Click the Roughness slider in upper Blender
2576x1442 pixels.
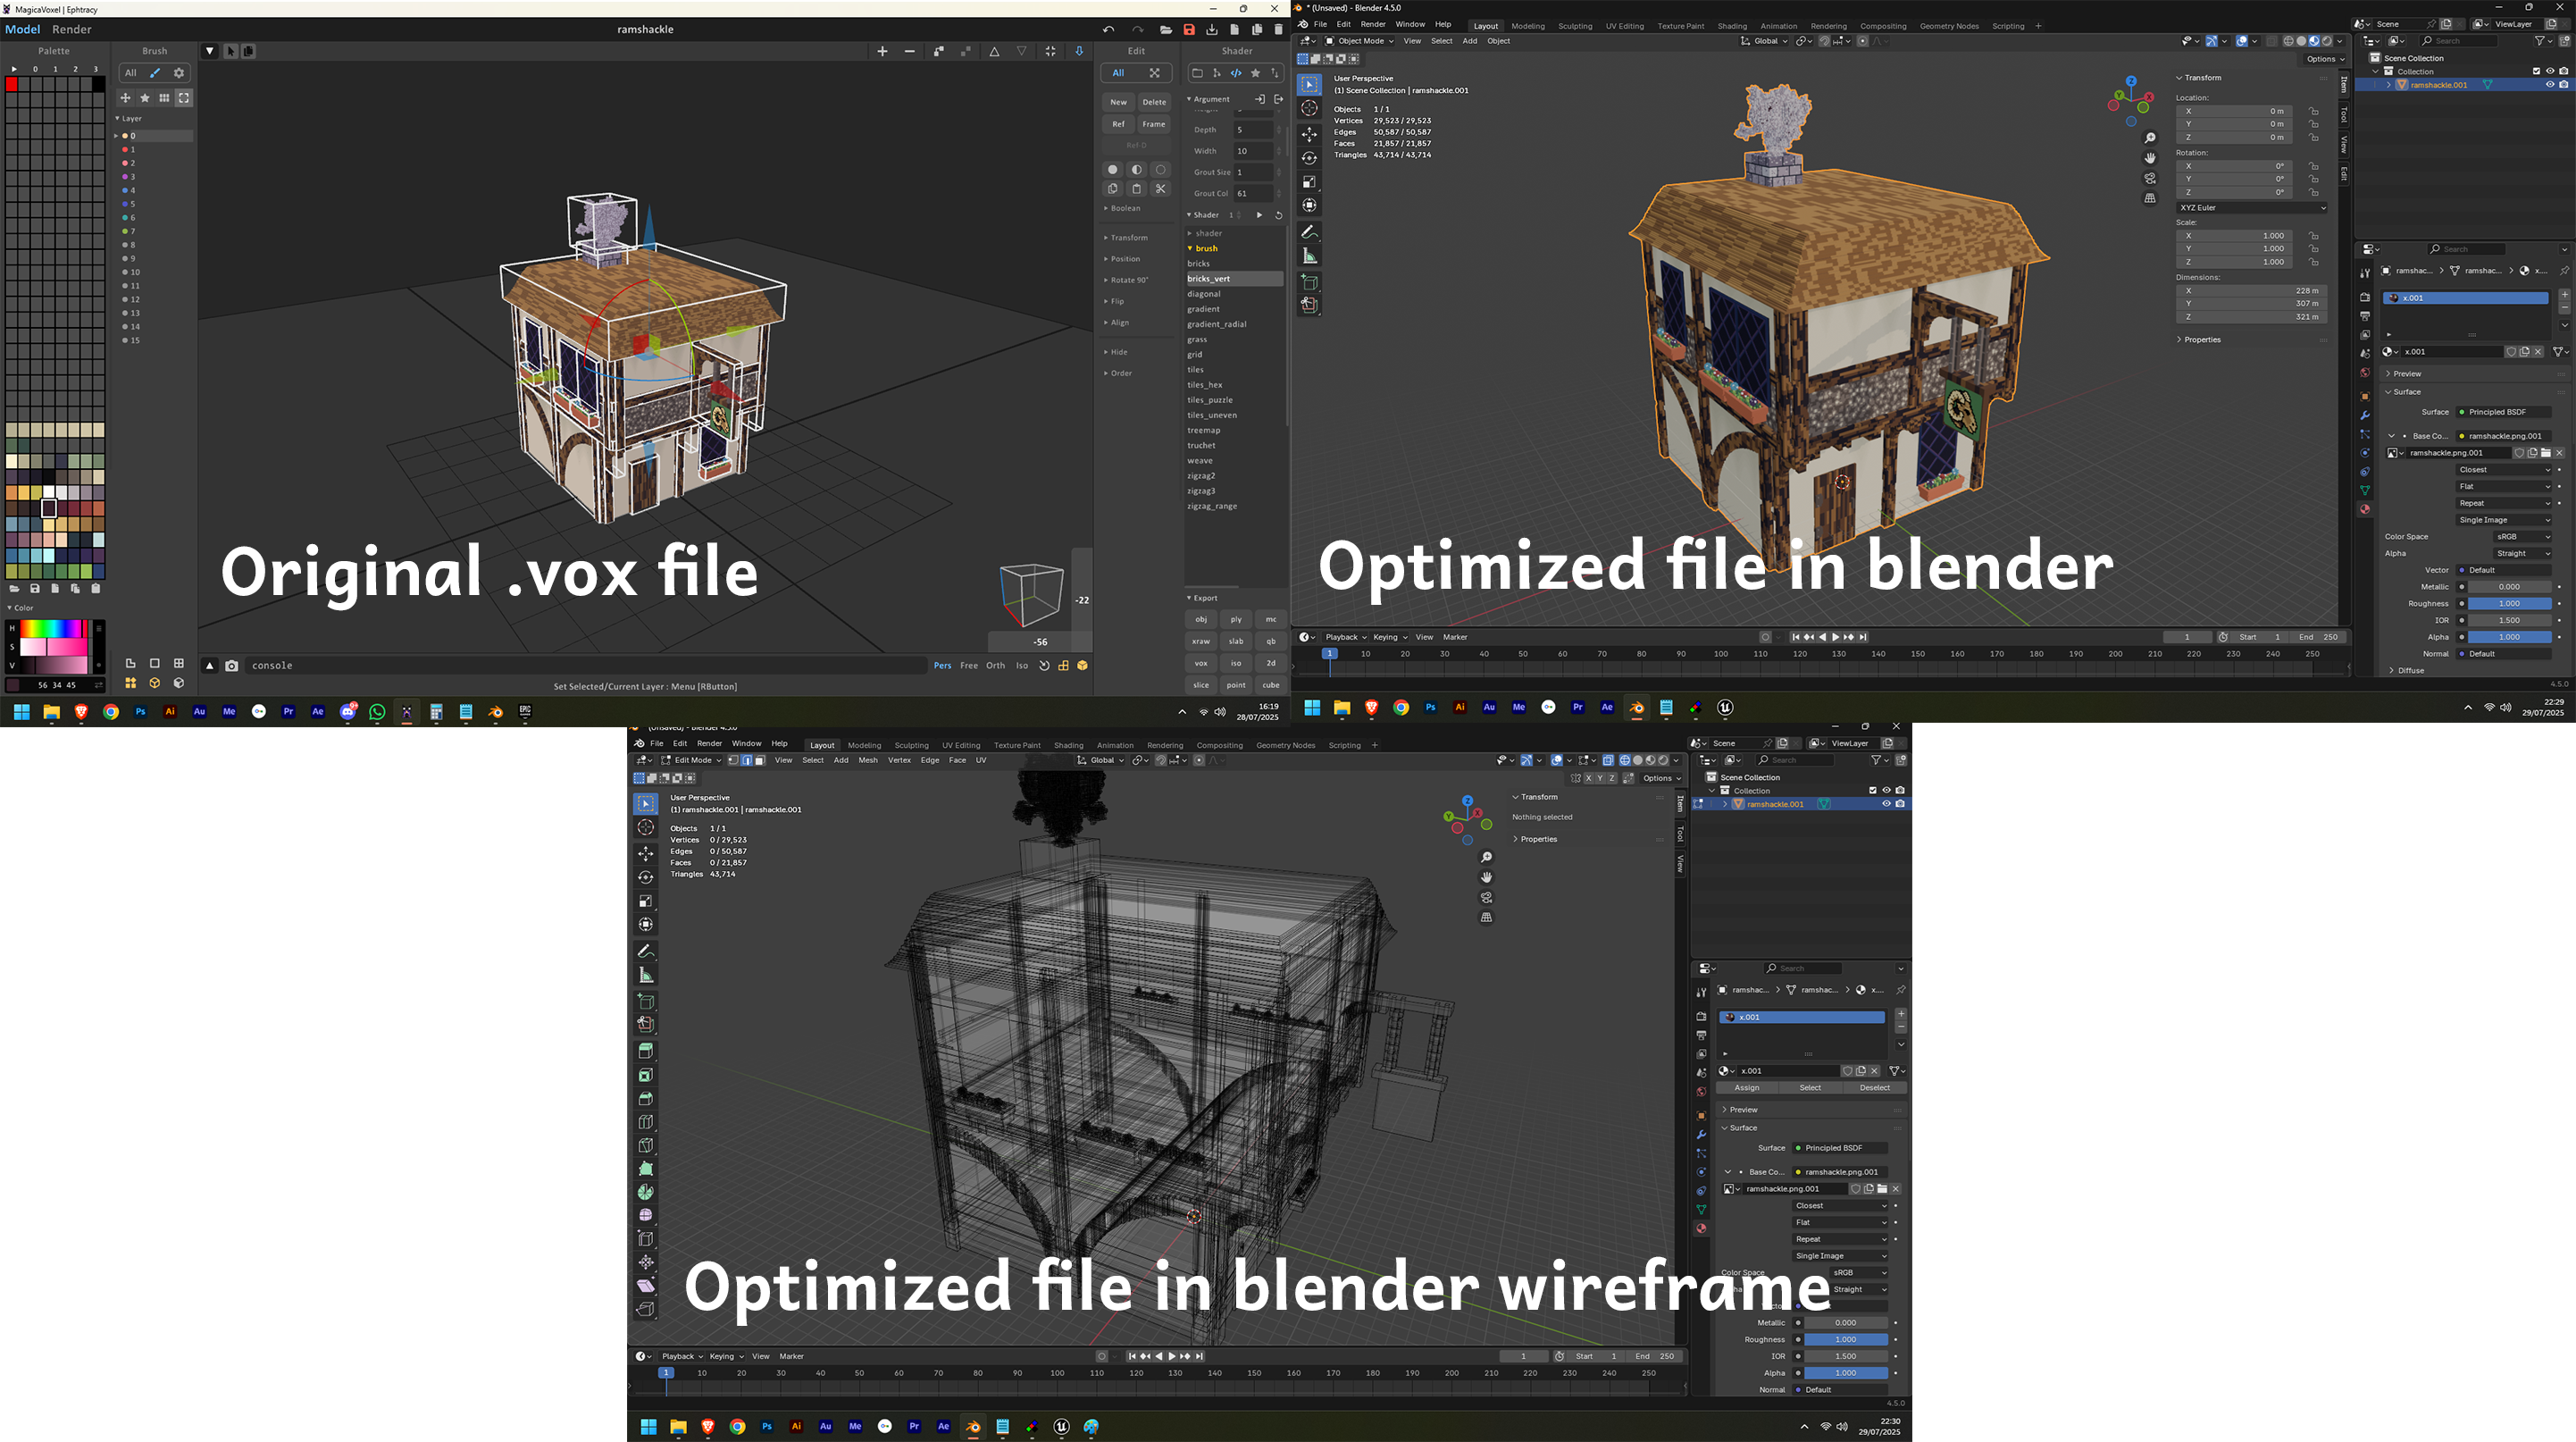pos(2509,604)
